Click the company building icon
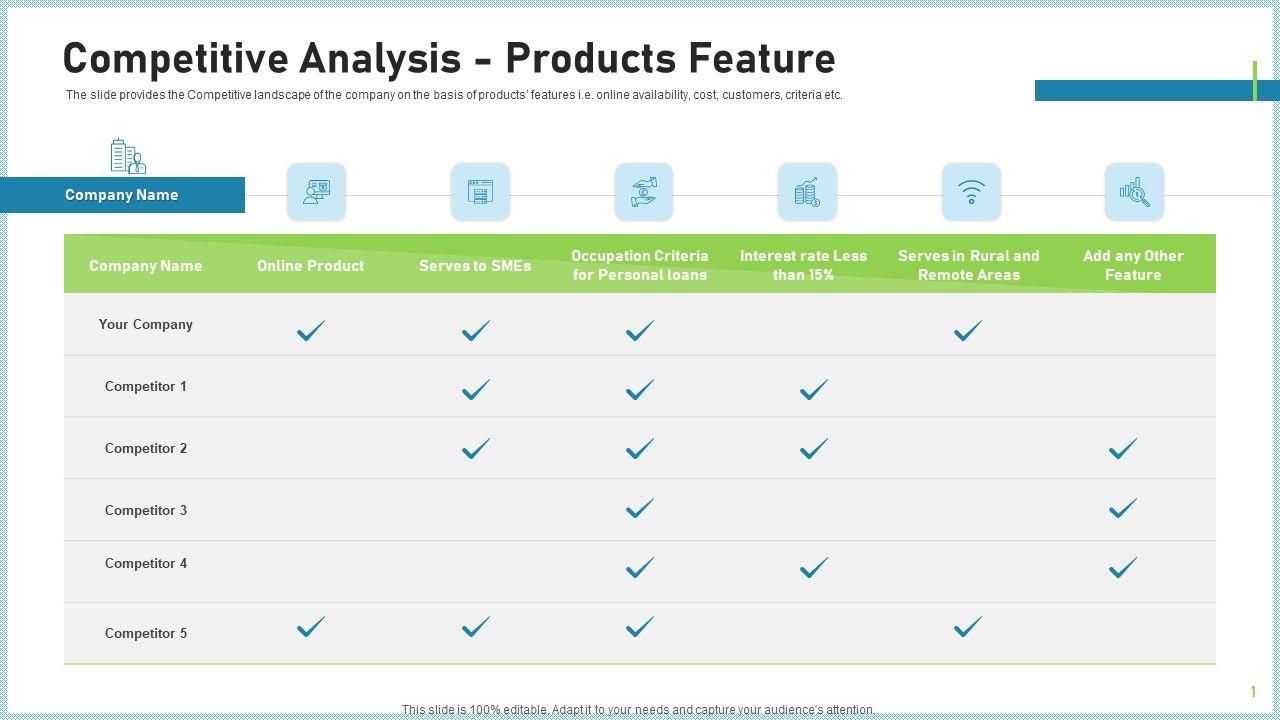 (x=127, y=156)
